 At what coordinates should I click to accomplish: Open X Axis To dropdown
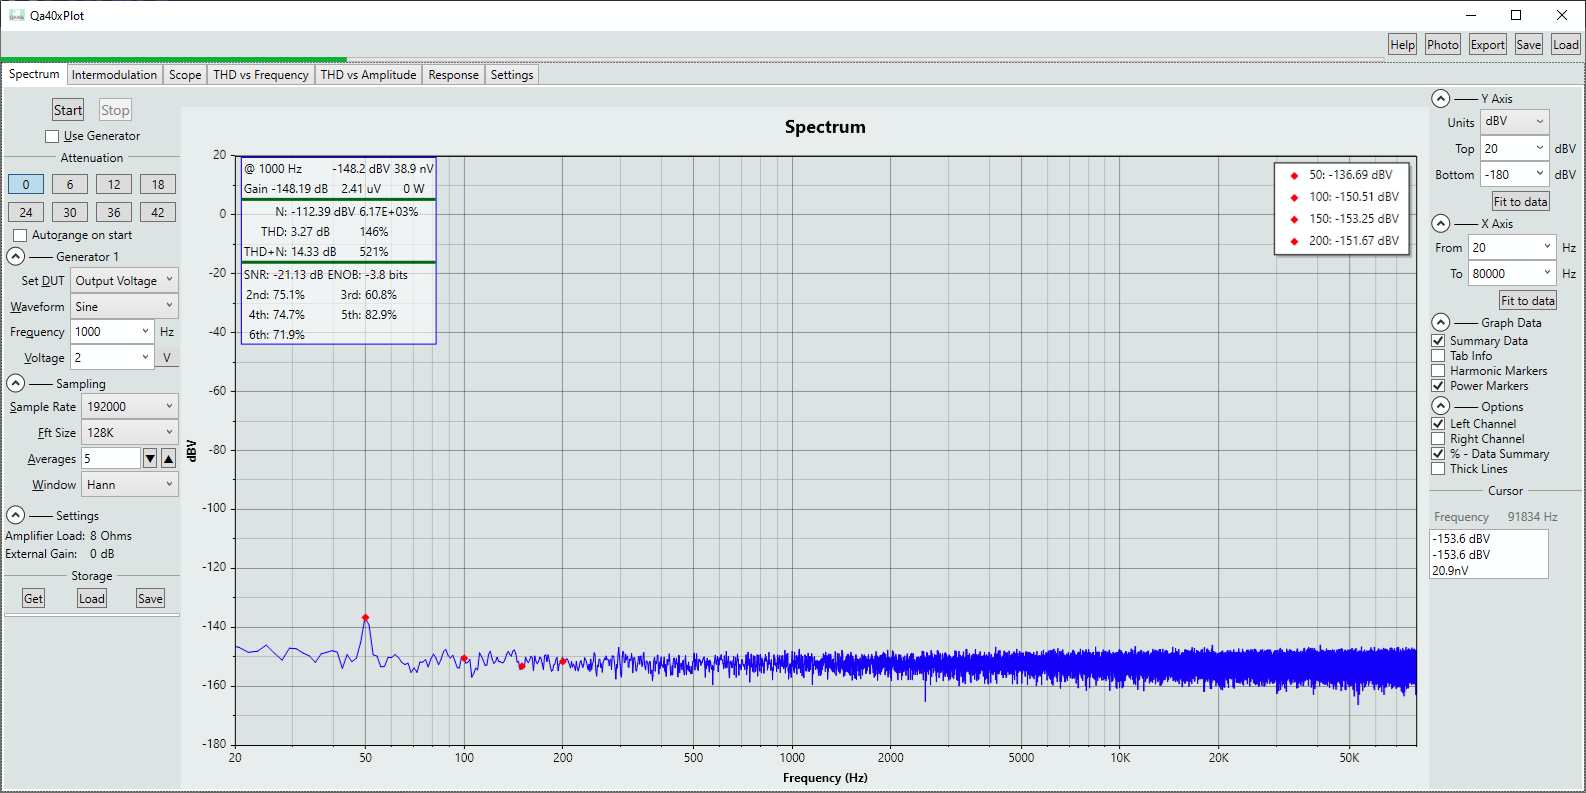point(1512,273)
